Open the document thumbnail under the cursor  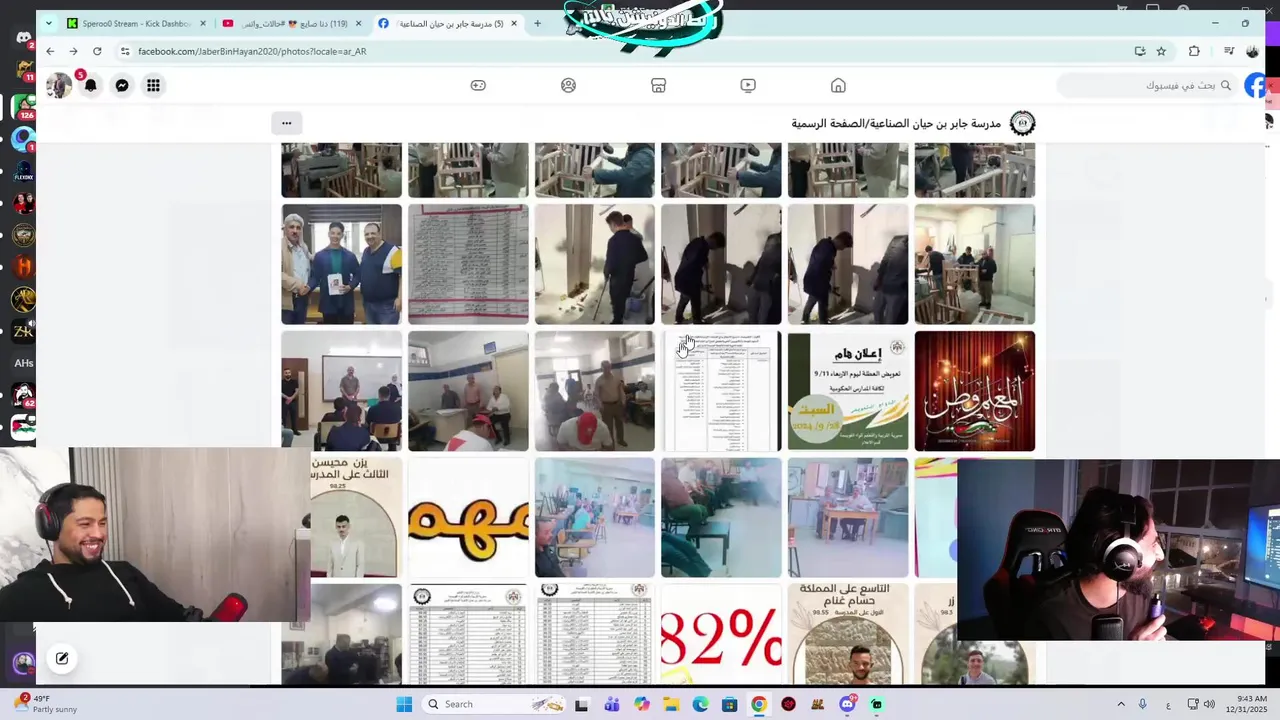(x=721, y=391)
